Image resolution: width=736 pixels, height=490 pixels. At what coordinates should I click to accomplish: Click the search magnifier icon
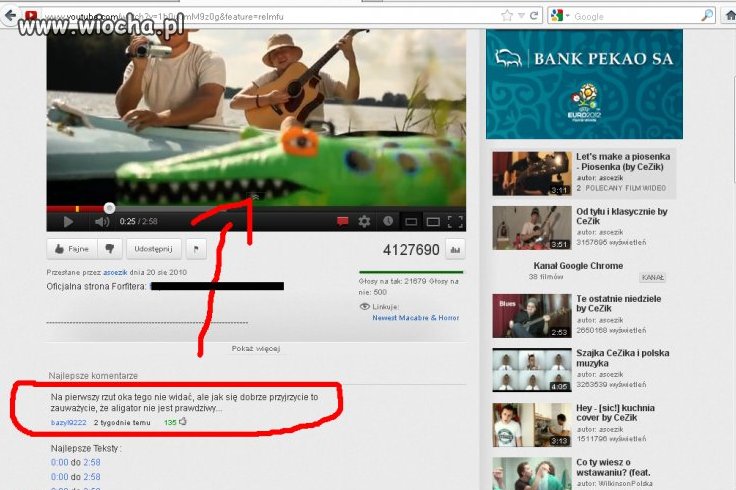coord(707,16)
